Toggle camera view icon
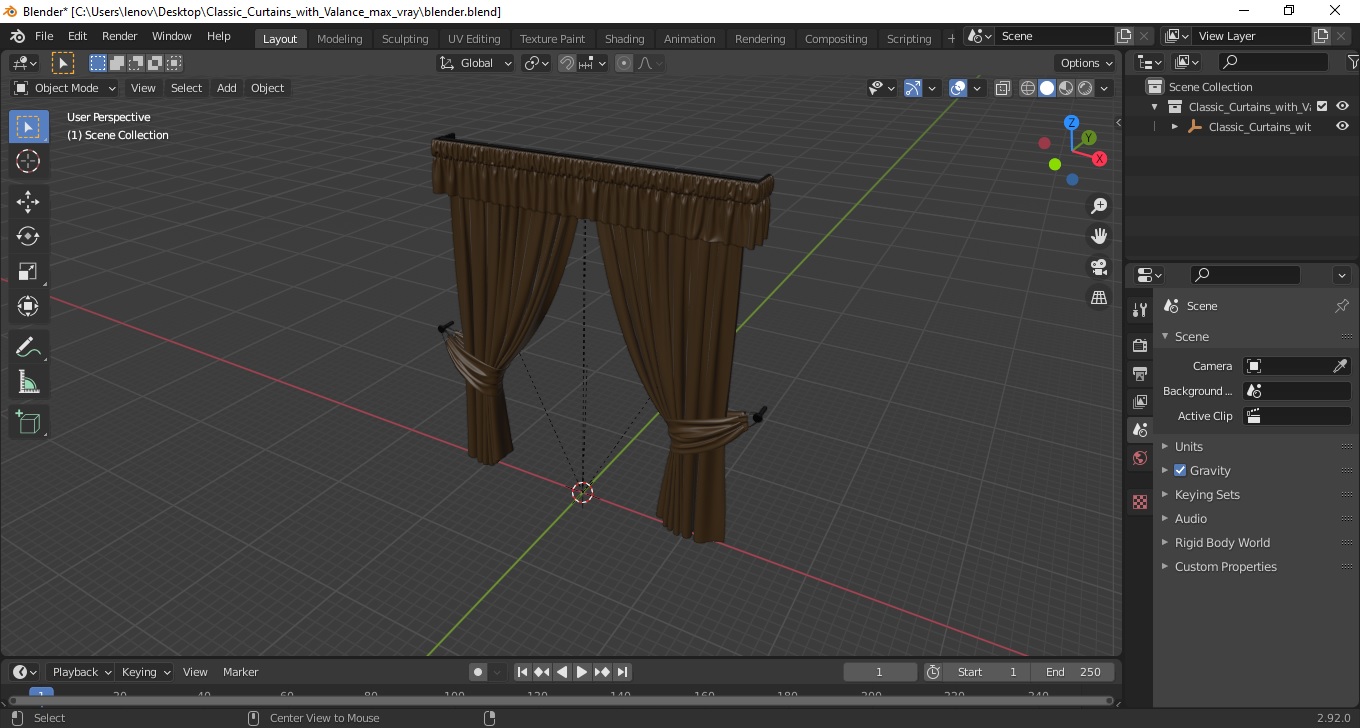The width and height of the screenshot is (1360, 728). point(1099,267)
